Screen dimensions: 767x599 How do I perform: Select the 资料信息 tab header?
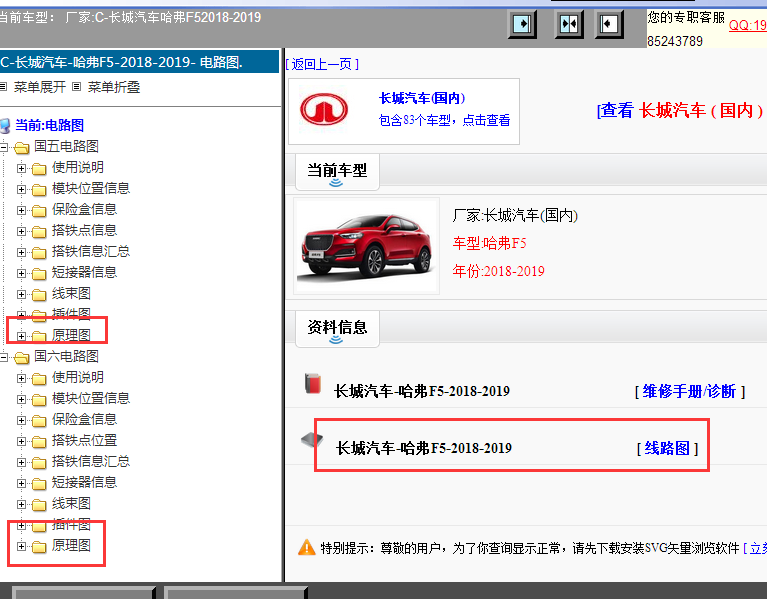[x=337, y=328]
